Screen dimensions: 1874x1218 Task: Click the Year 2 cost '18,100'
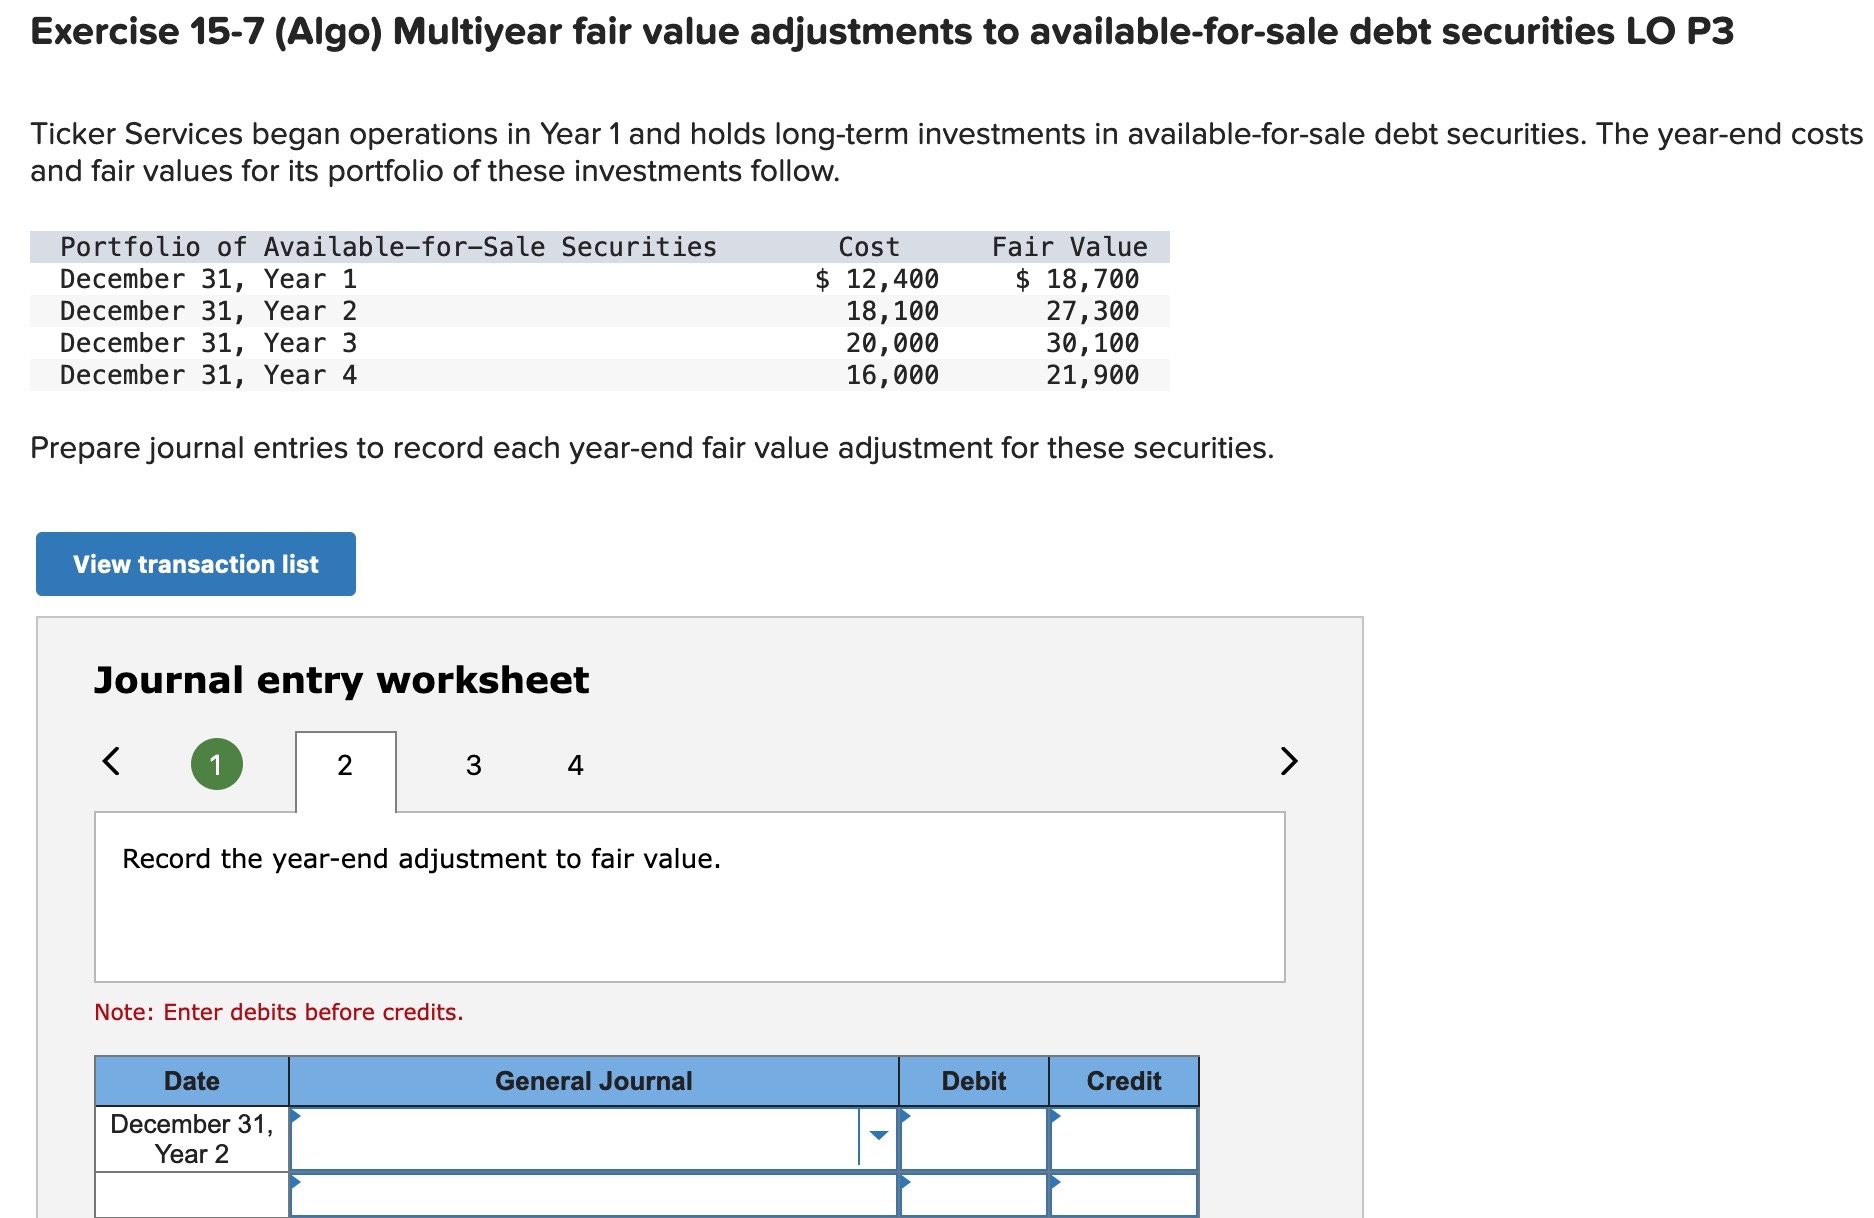(x=893, y=311)
